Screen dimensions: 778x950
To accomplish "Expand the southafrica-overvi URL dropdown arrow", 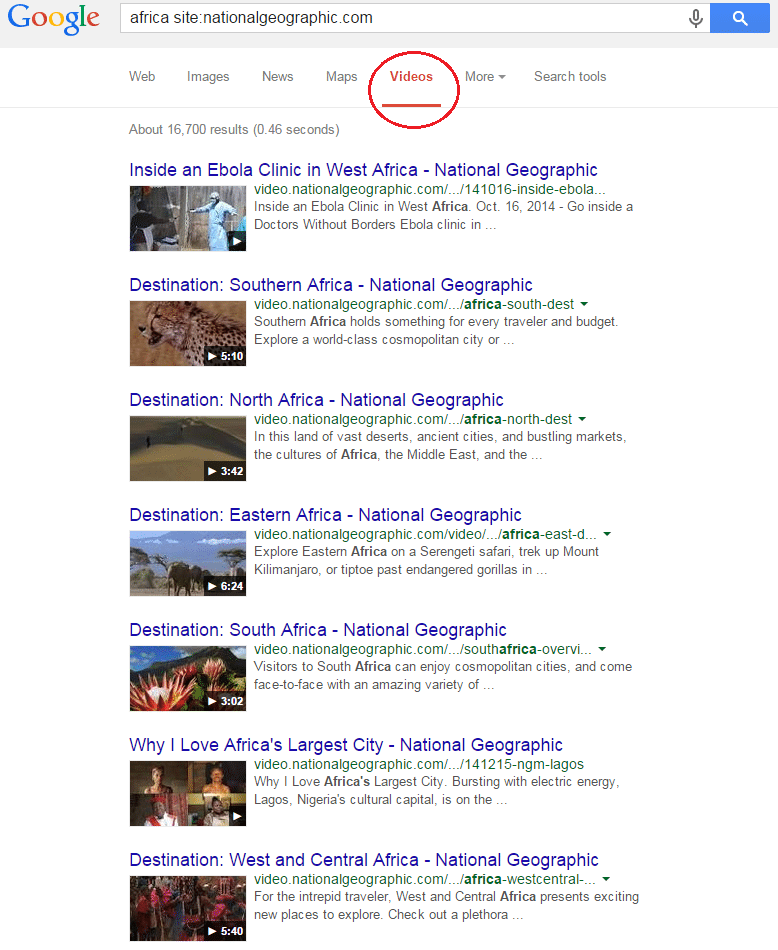I will (602, 649).
